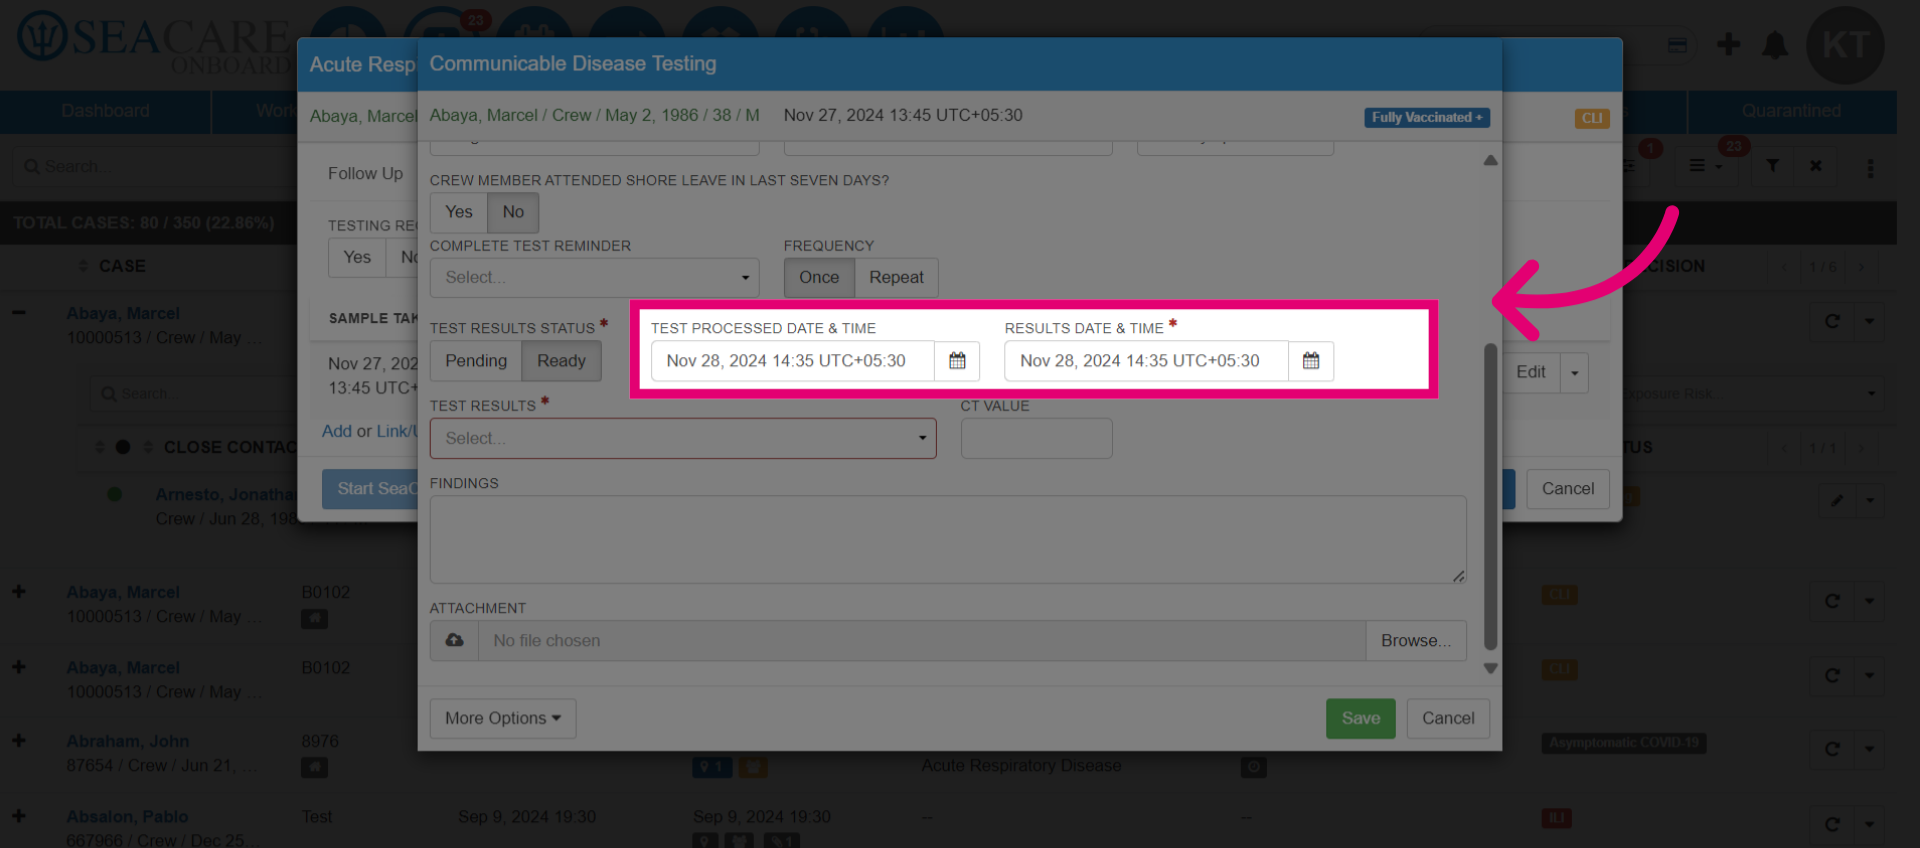The image size is (1920, 848).
Task: Open the Complete Test Reminder dropdown
Action: click(594, 278)
